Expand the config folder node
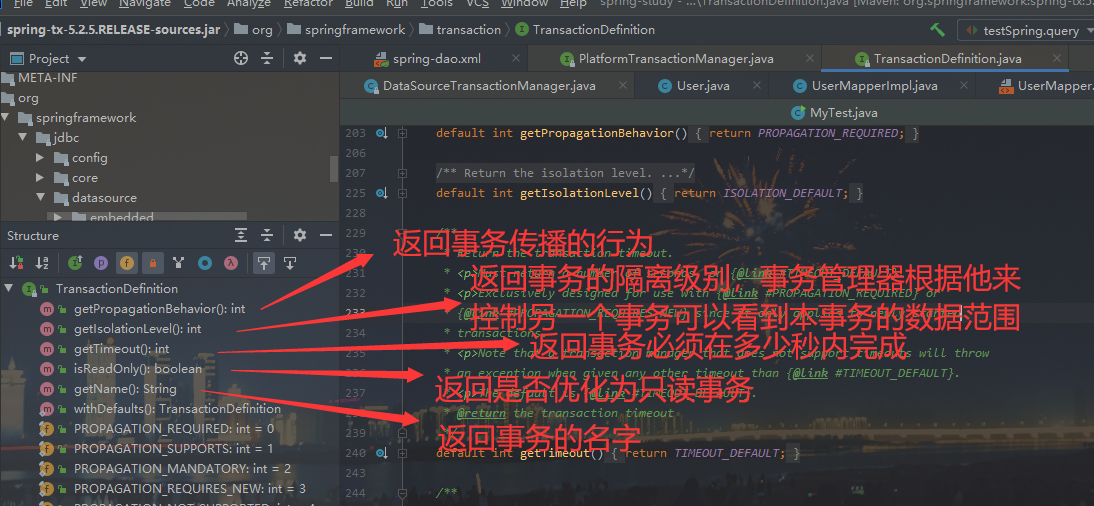The width and height of the screenshot is (1094, 506). coord(40,158)
